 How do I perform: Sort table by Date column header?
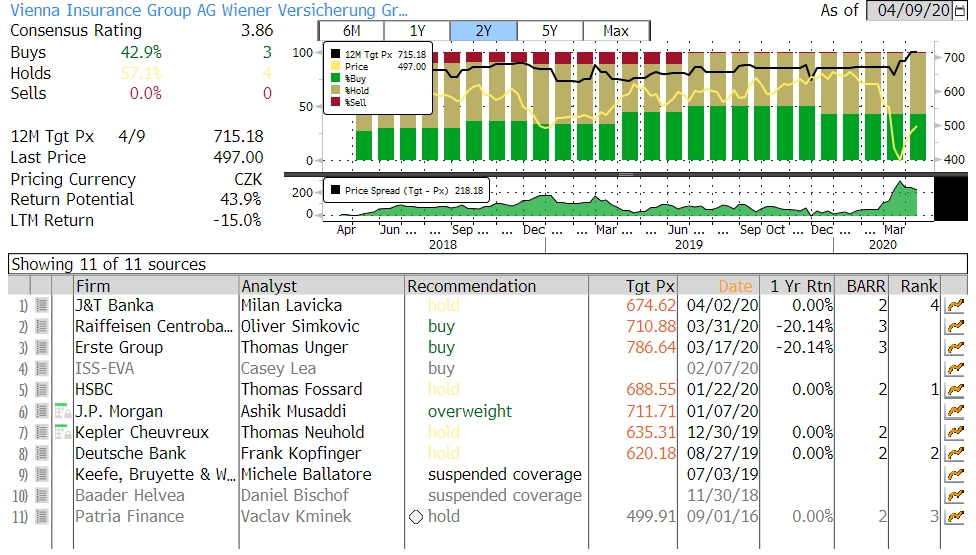click(719, 286)
